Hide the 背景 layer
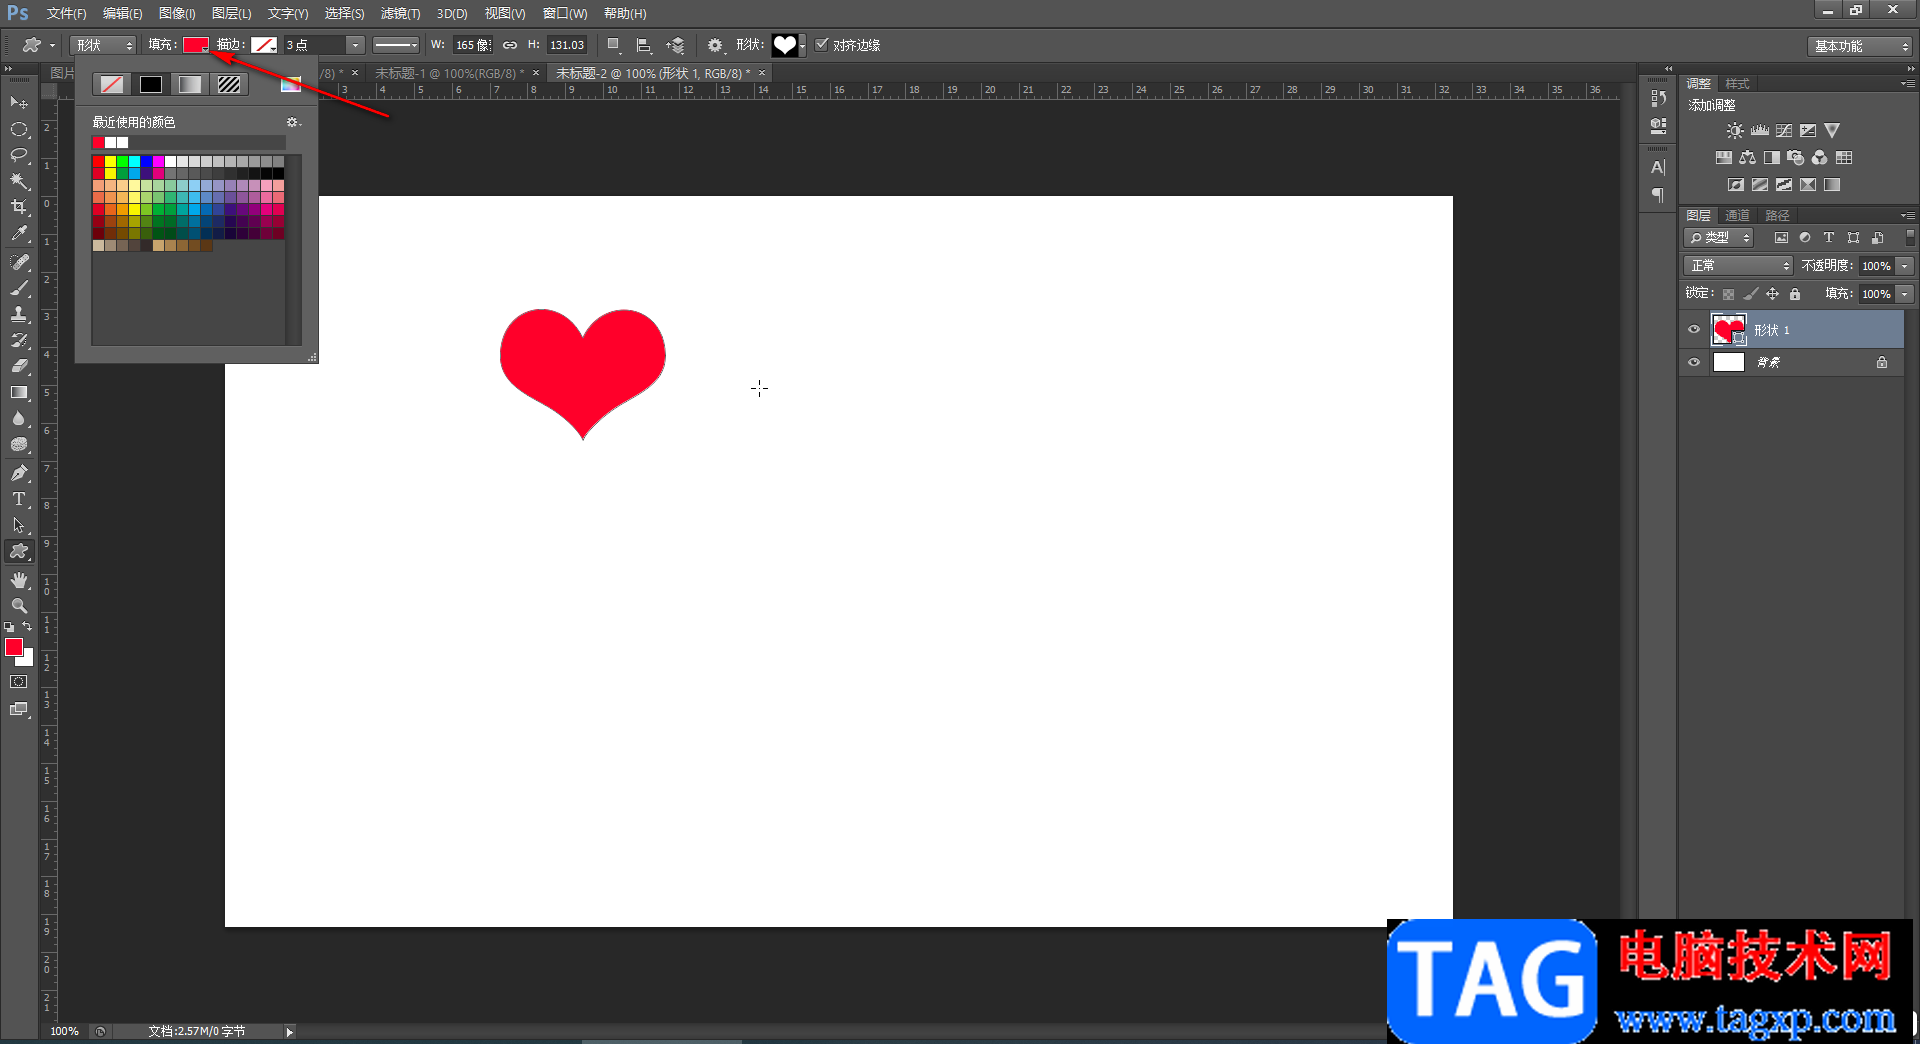The width and height of the screenshot is (1920, 1044). point(1694,363)
